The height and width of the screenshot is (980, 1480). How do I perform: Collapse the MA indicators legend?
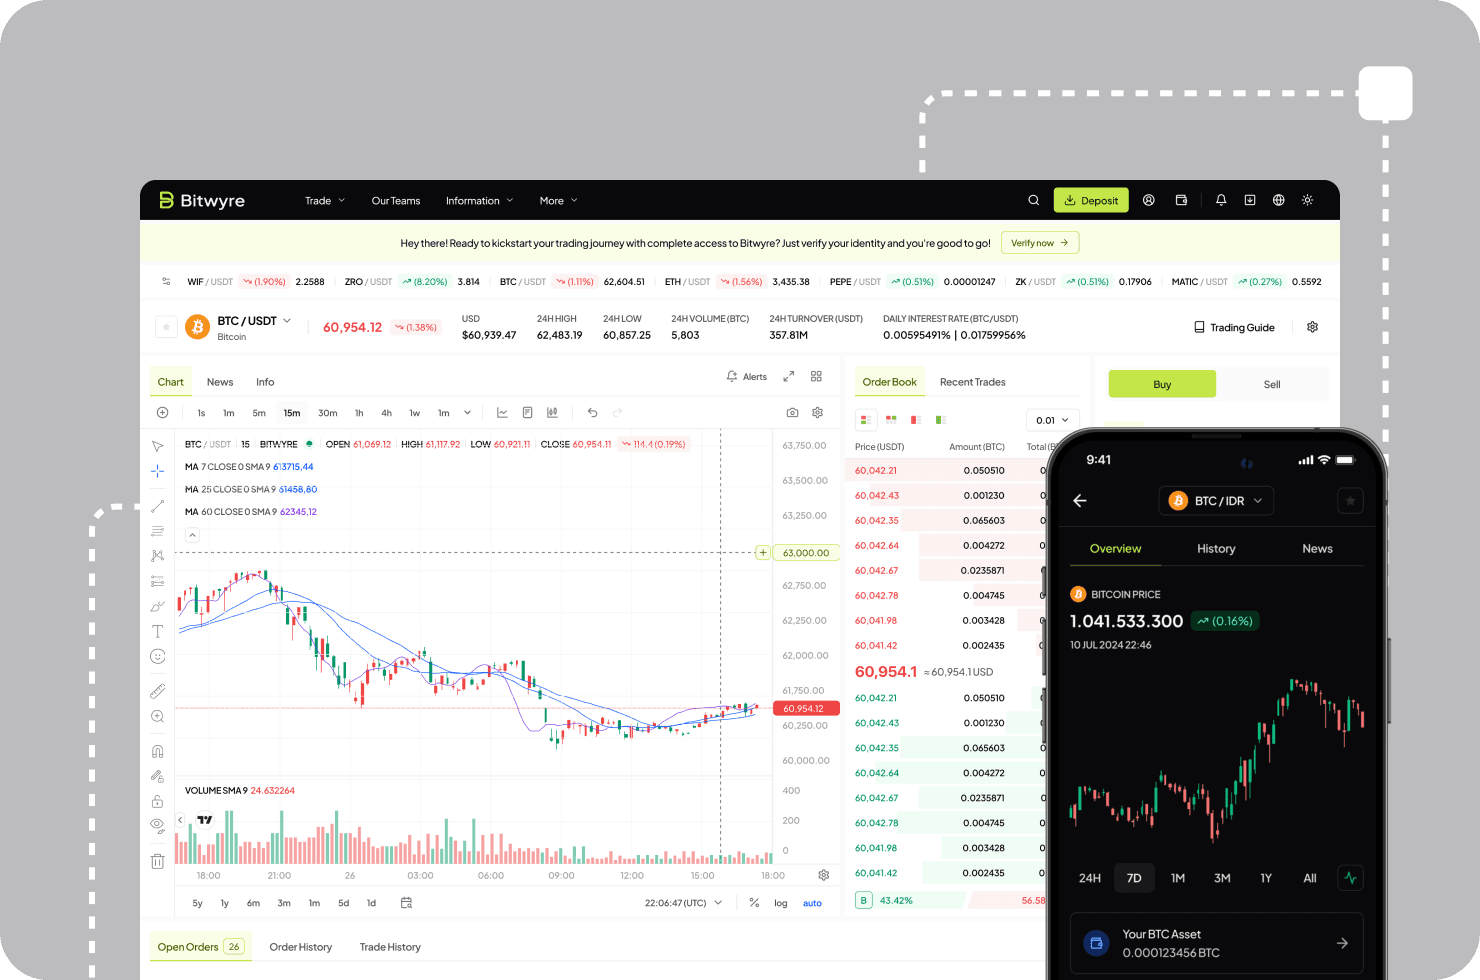click(193, 535)
